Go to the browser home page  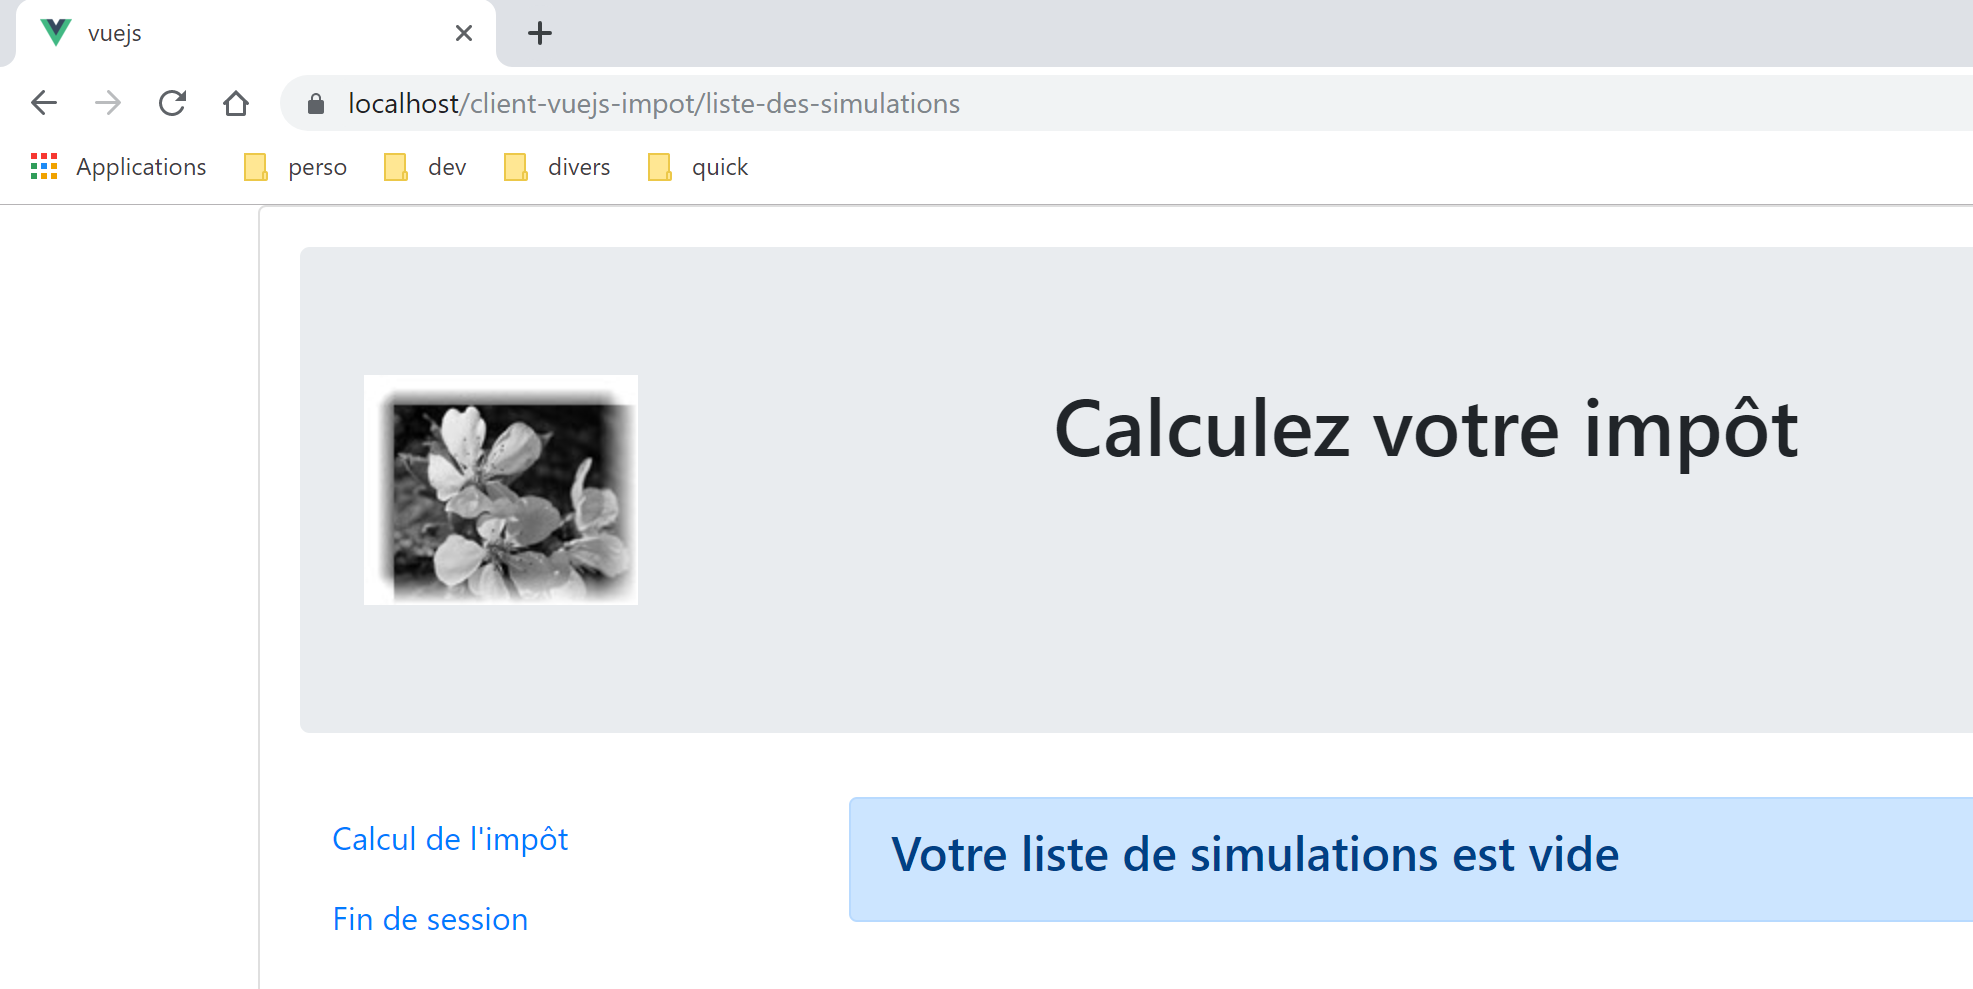click(236, 103)
